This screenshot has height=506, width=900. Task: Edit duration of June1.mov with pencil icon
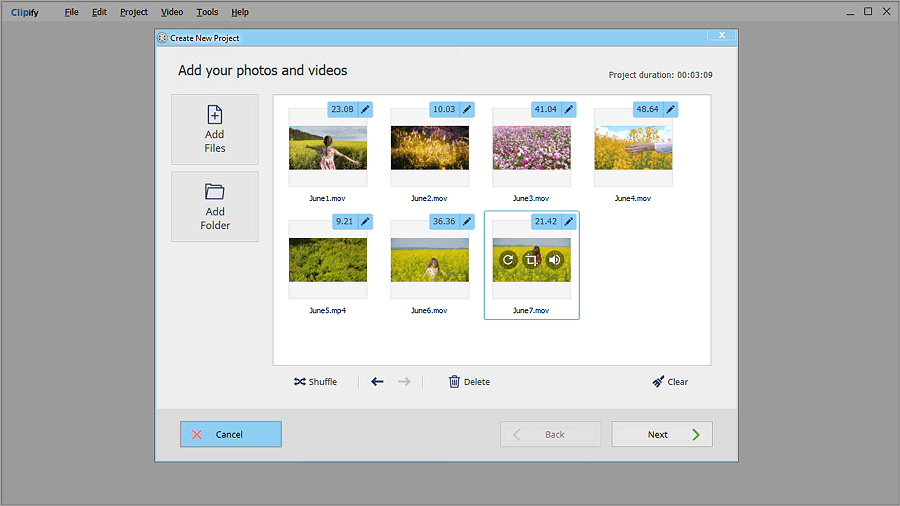click(x=365, y=109)
